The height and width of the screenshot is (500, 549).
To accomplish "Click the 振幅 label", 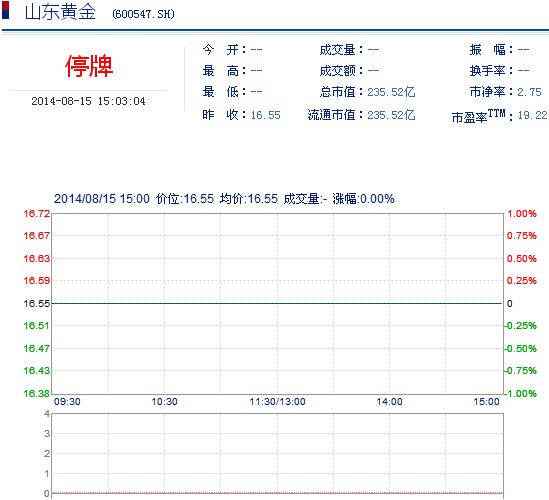I will [x=487, y=50].
